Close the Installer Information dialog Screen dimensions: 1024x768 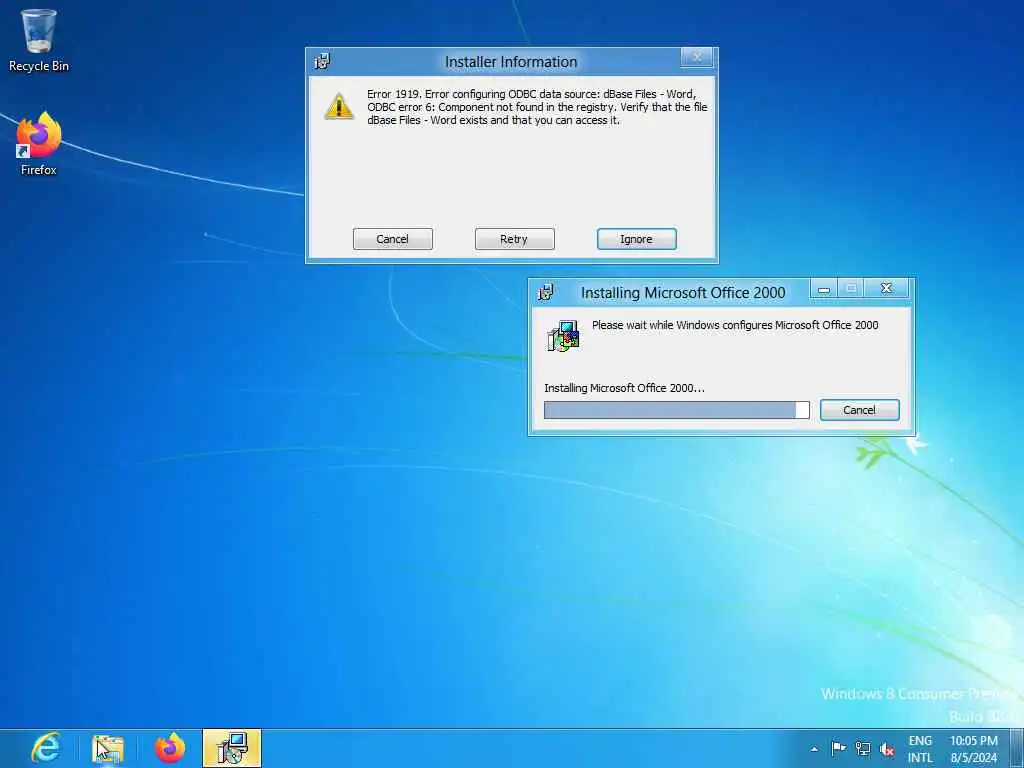(x=697, y=57)
